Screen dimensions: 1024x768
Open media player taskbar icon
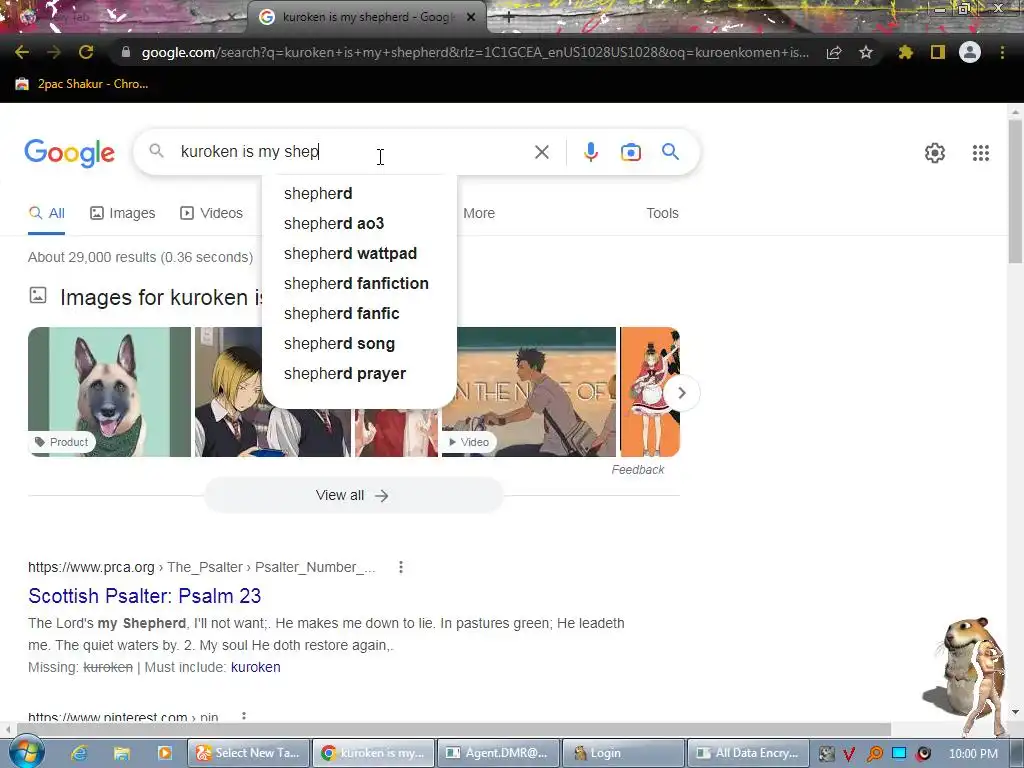(x=165, y=753)
